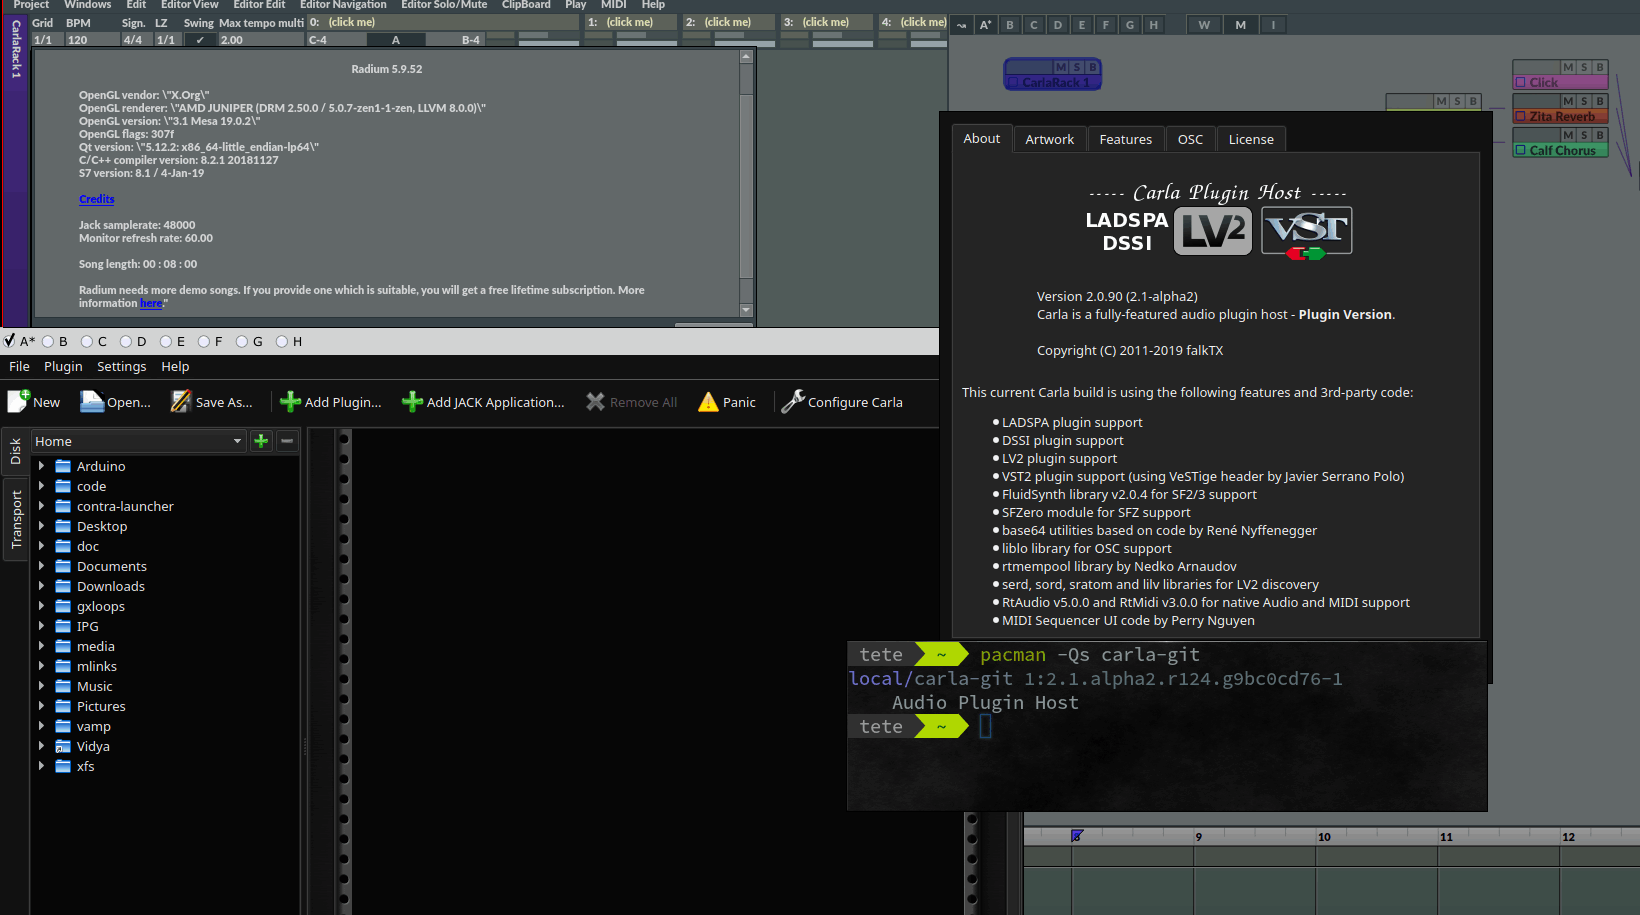Expand the gxloops folder arrow
The image size is (1640, 915).
tap(41, 606)
